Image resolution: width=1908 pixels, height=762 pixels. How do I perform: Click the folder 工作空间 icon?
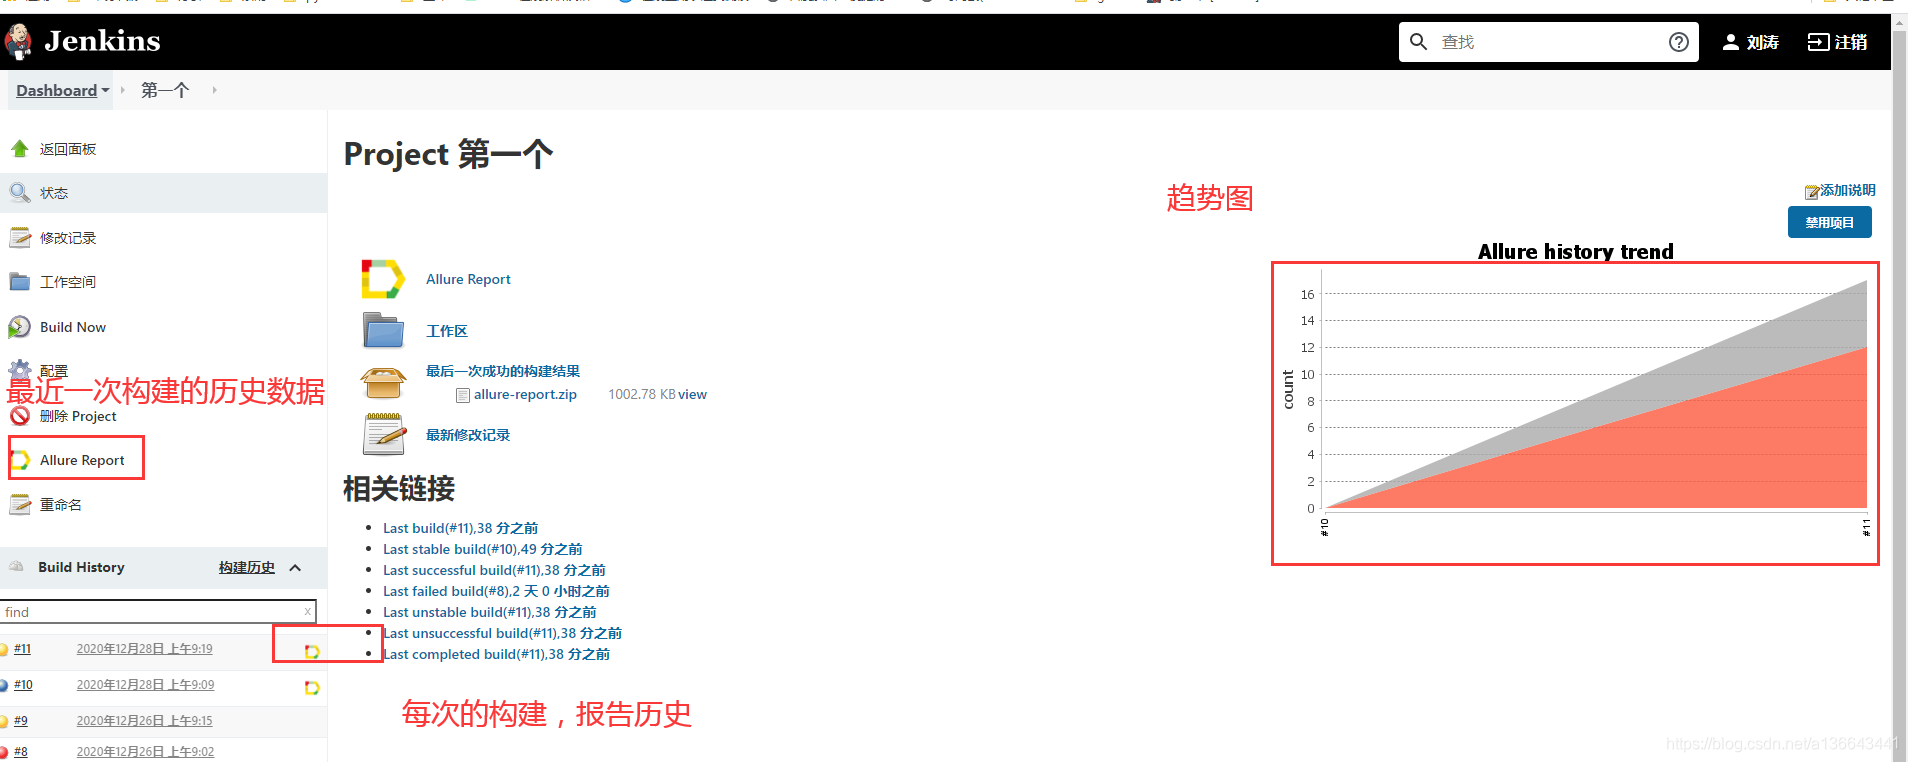tap(19, 282)
